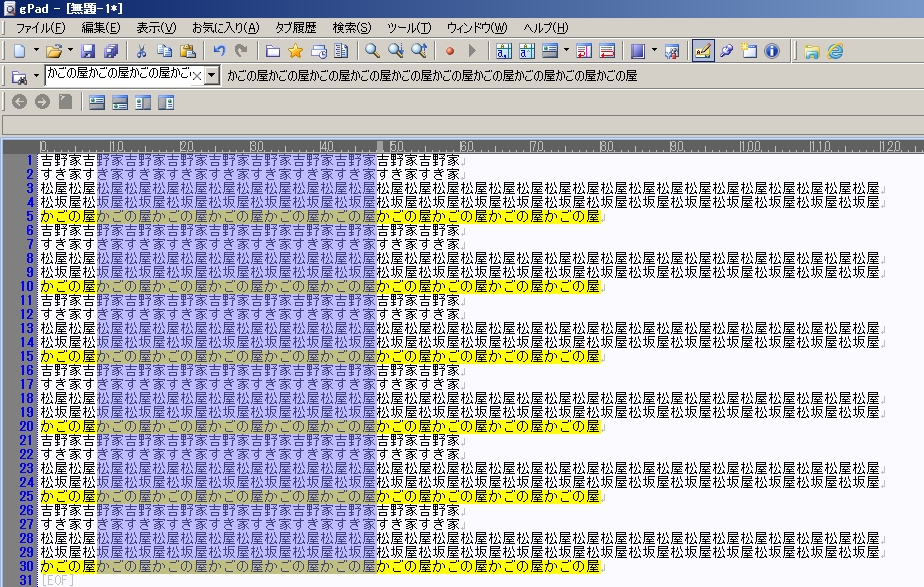Cut selection using the scissors icon
The height and width of the screenshot is (587, 924).
[x=141, y=51]
